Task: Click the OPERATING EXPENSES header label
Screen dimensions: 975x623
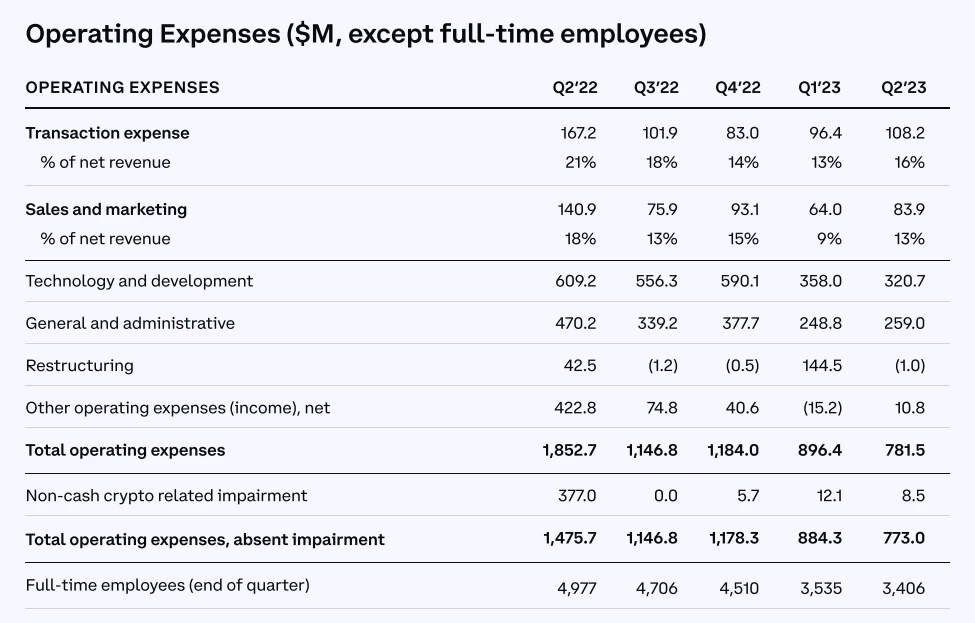Action: (122, 87)
